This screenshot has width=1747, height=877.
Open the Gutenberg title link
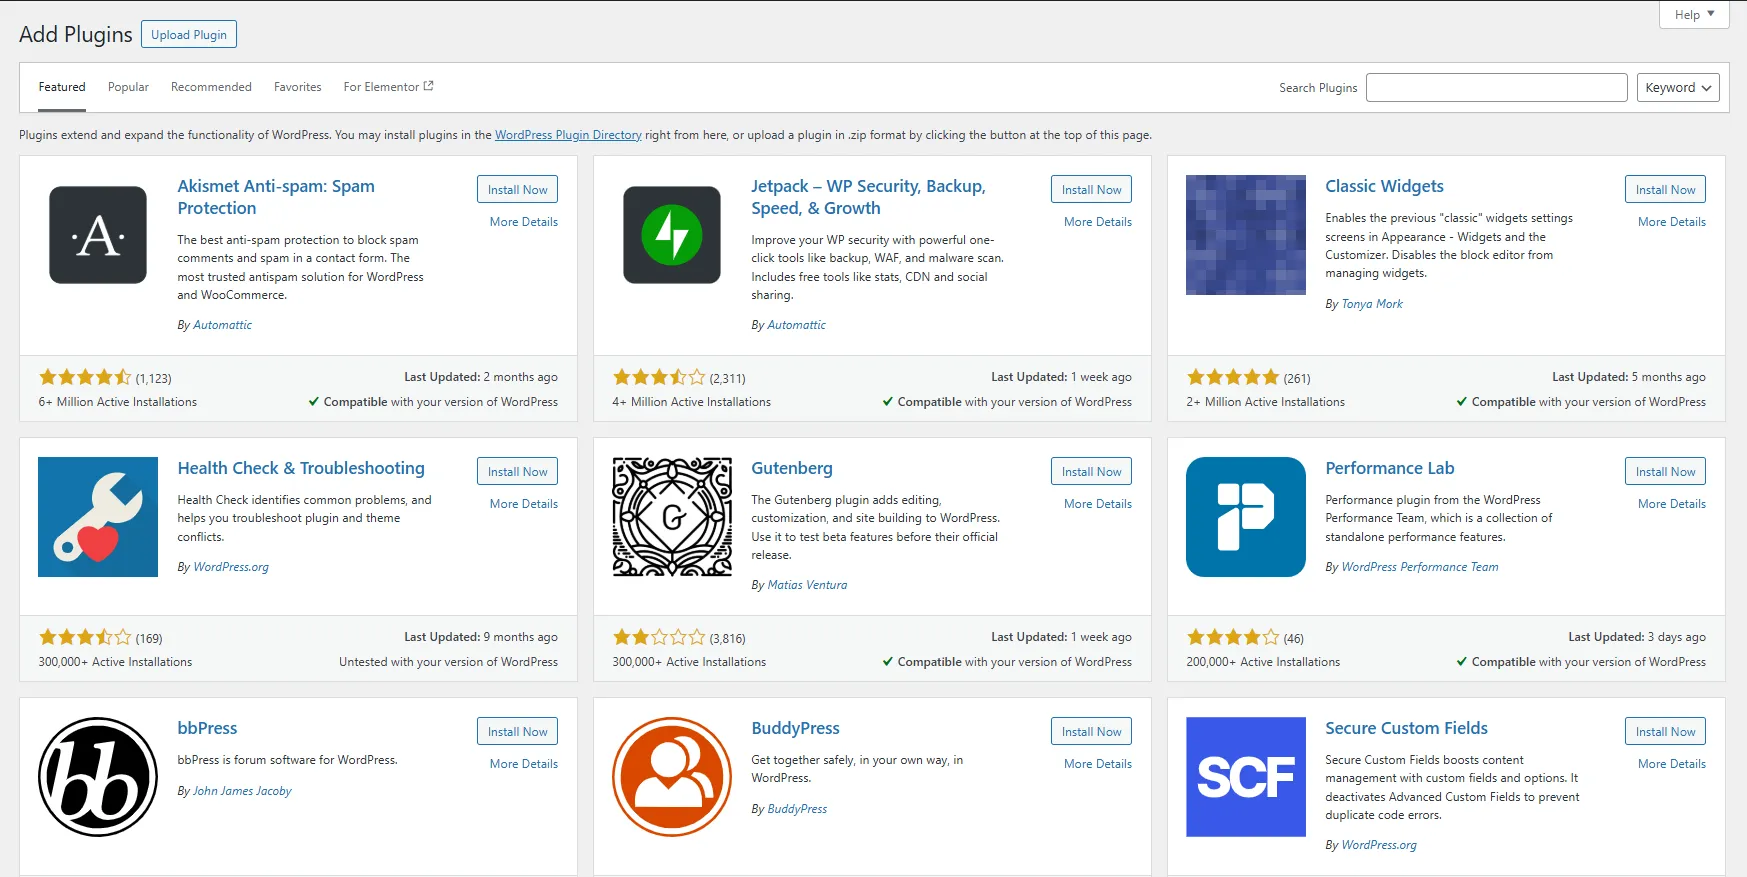click(792, 468)
